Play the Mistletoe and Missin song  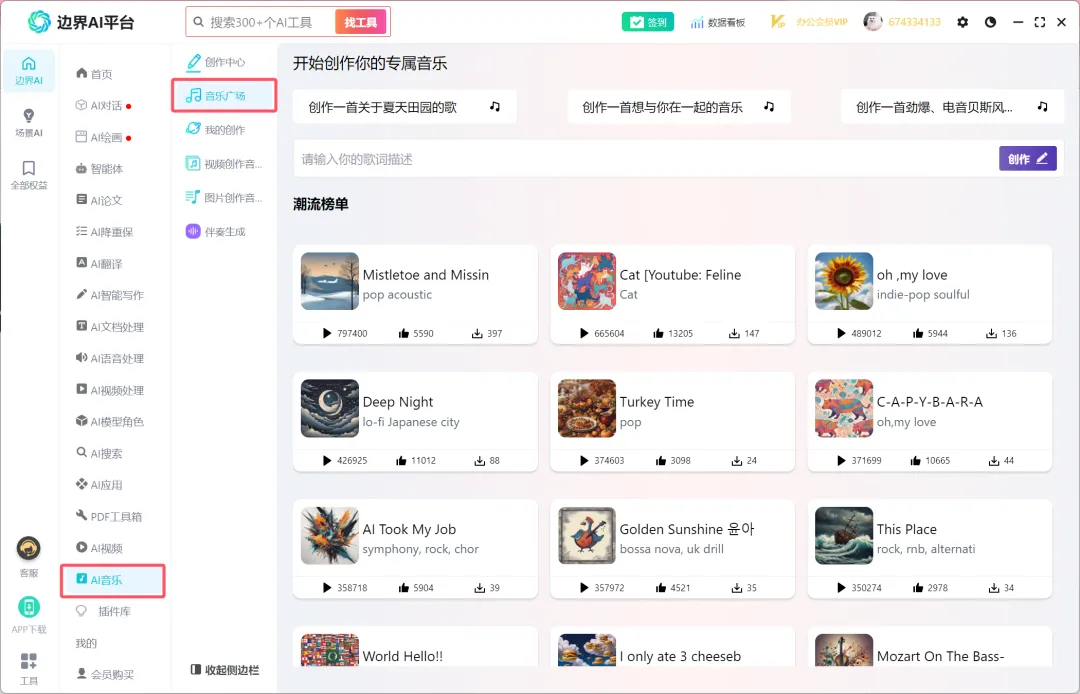[x=327, y=333]
